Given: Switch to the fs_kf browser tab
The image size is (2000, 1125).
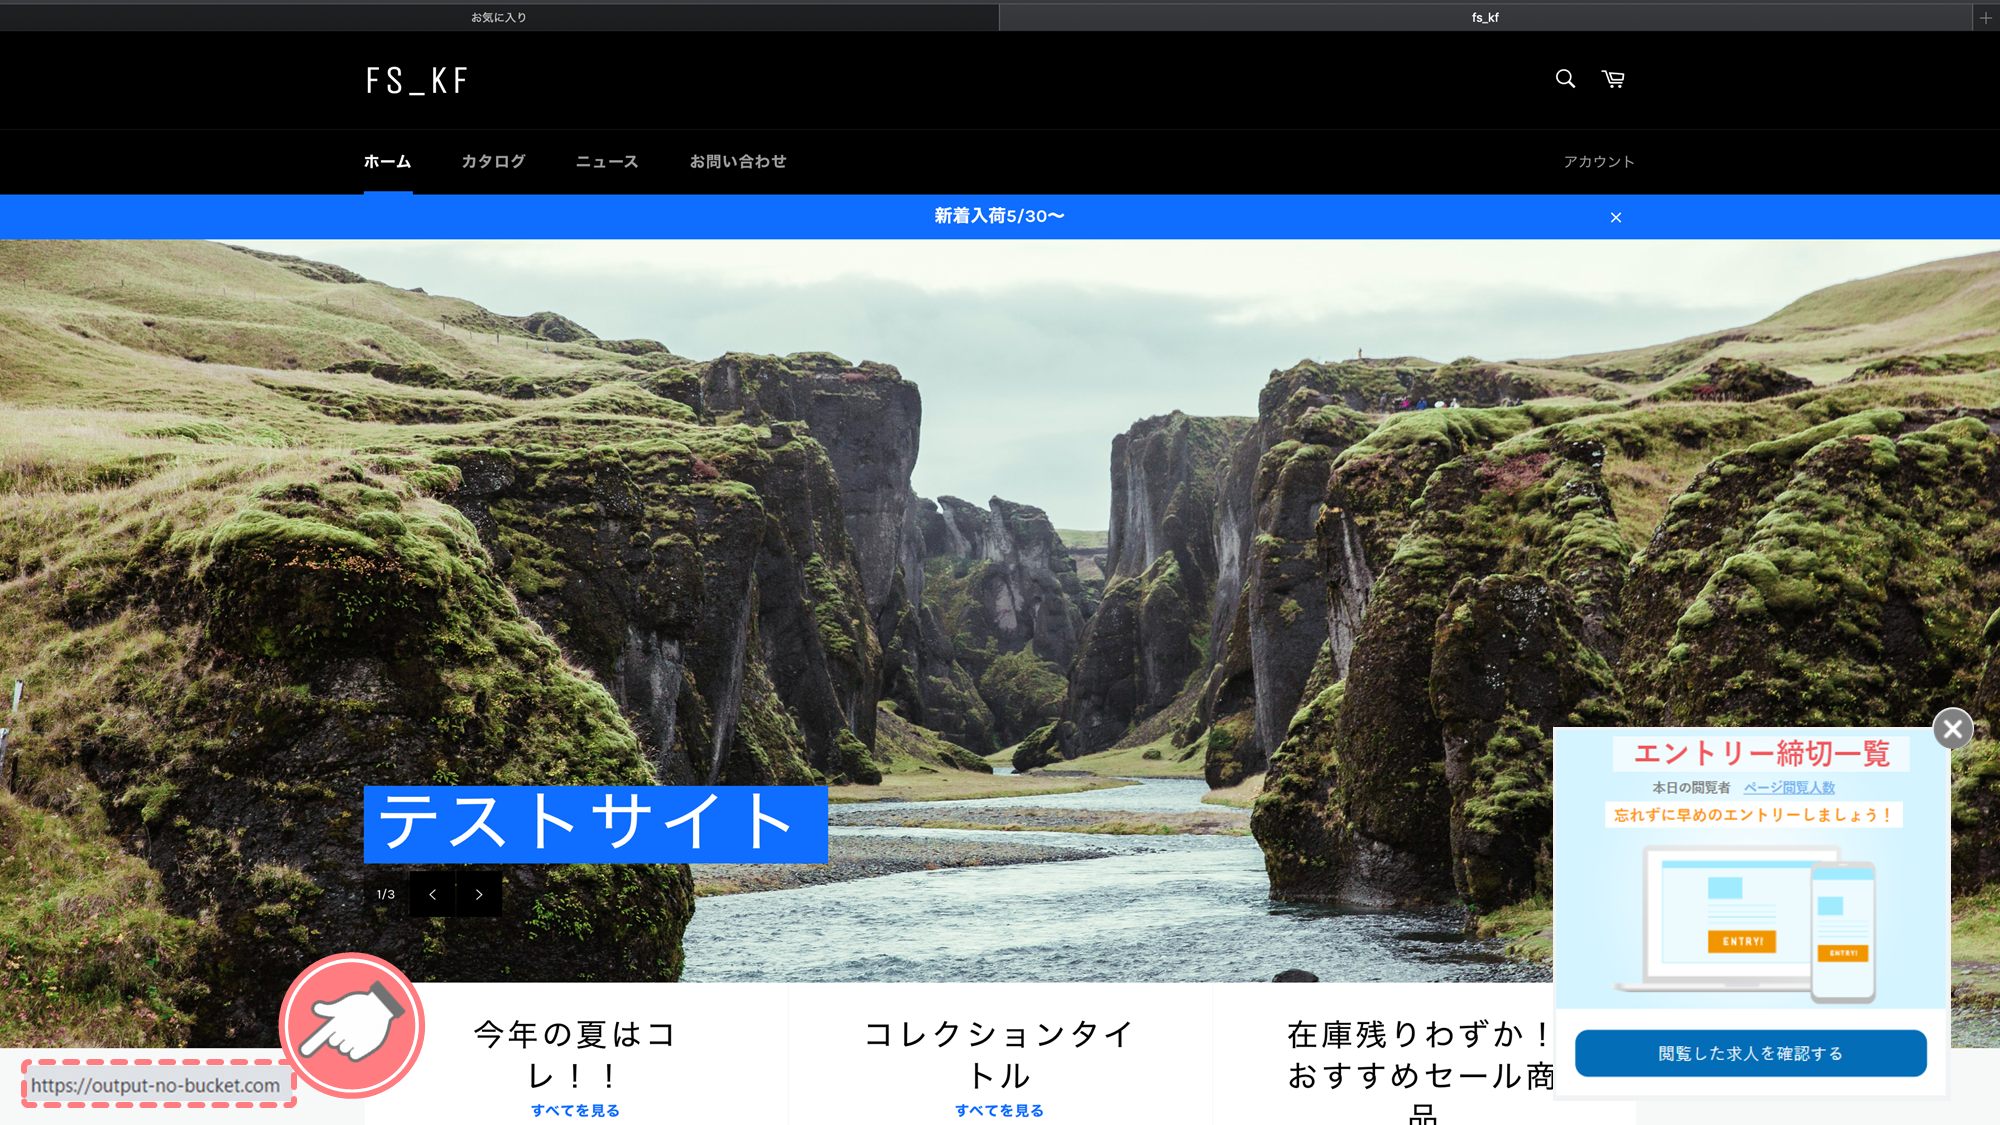Looking at the screenshot, I should [1485, 17].
